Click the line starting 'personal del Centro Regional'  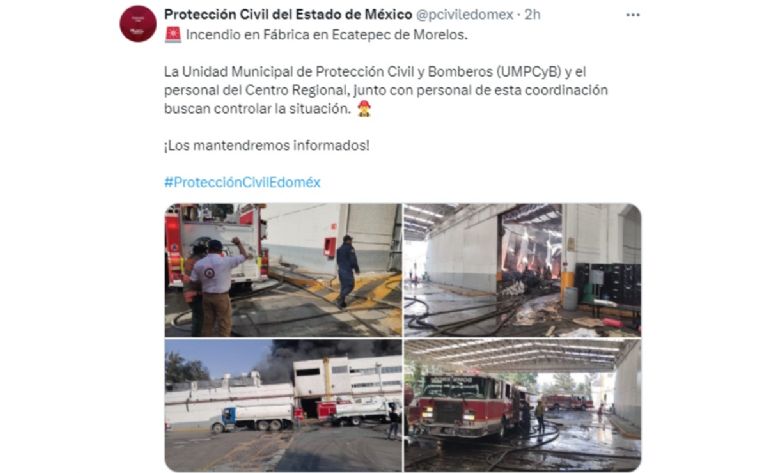pyautogui.click(x=385, y=91)
